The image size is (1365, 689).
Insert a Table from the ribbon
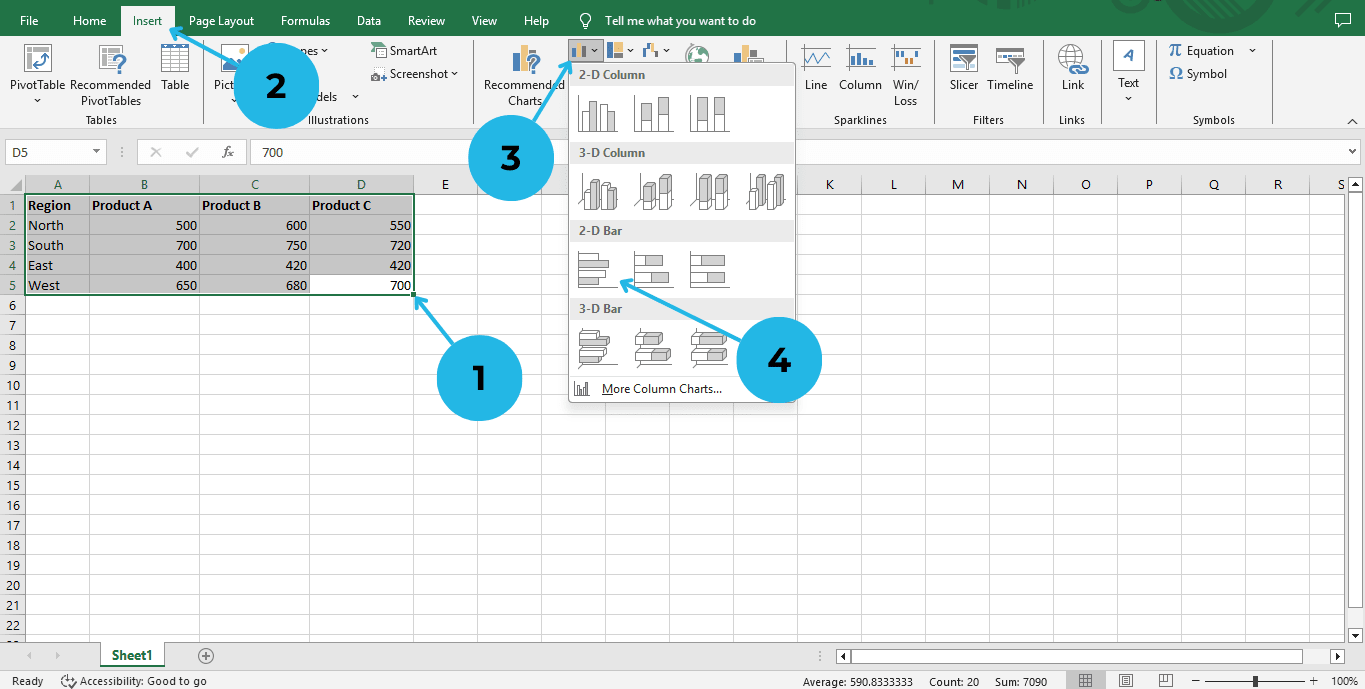[x=175, y=68]
